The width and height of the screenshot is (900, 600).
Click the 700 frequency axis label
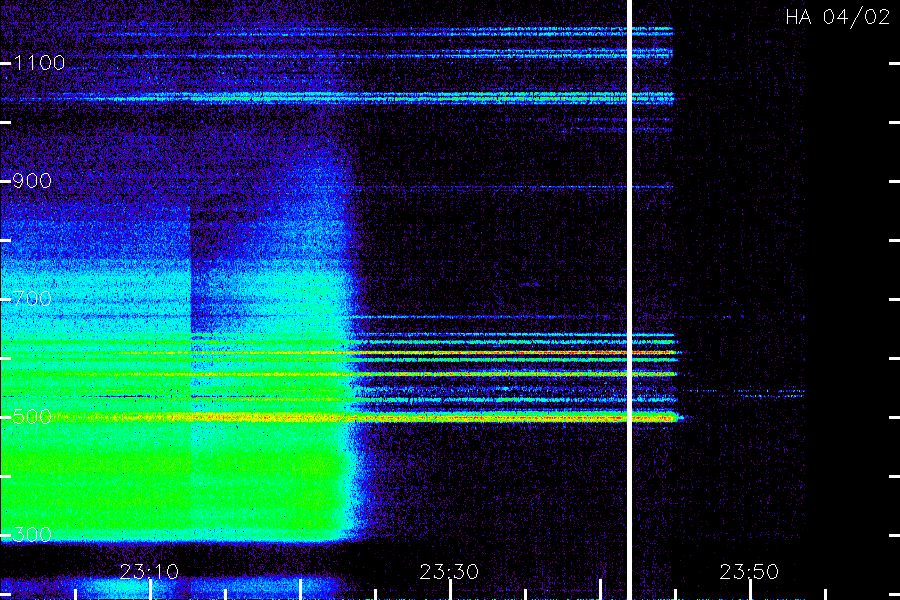(x=32, y=299)
